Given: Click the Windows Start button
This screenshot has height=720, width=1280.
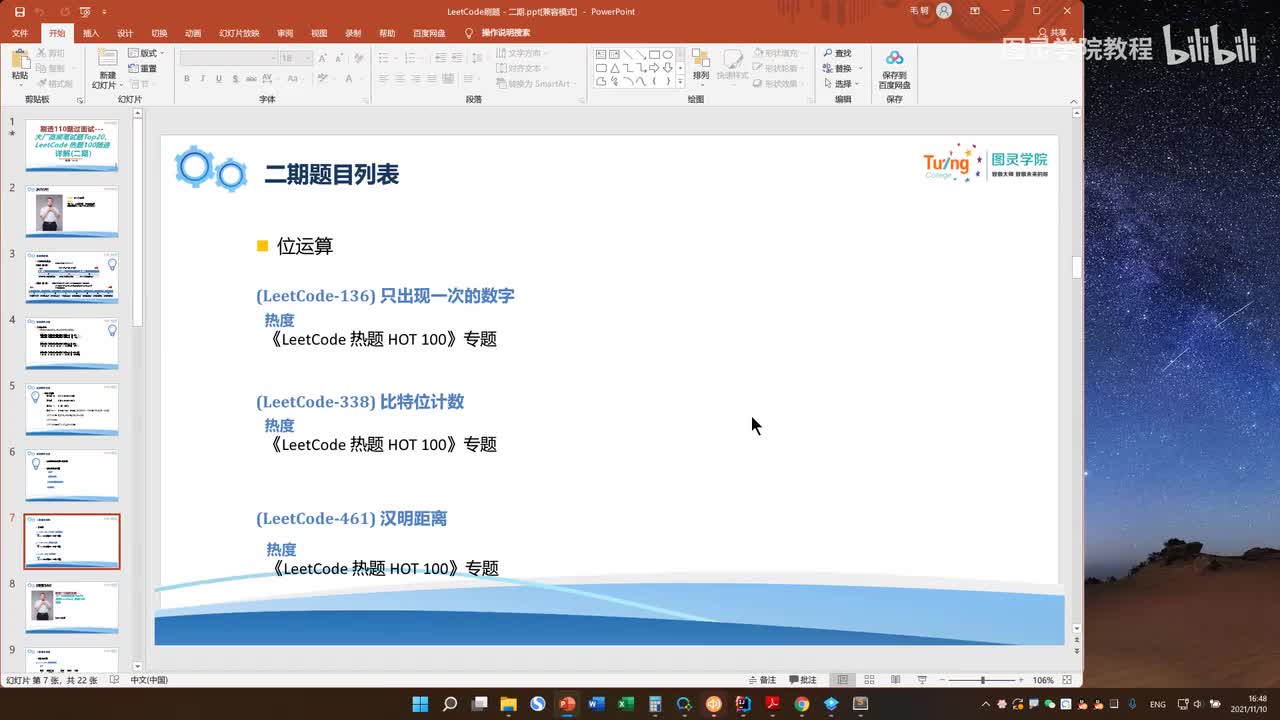Looking at the screenshot, I should (x=420, y=704).
